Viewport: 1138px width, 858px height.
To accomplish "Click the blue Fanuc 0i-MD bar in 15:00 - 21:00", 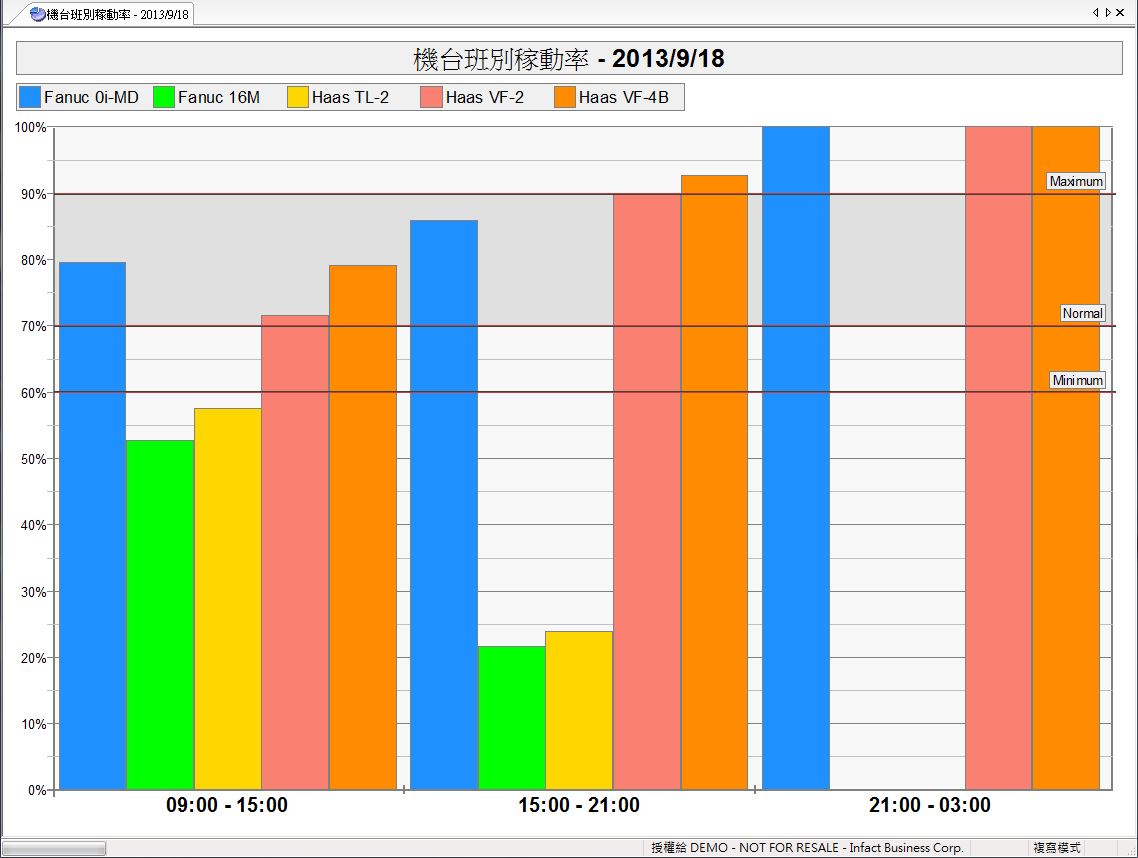I will (443, 505).
